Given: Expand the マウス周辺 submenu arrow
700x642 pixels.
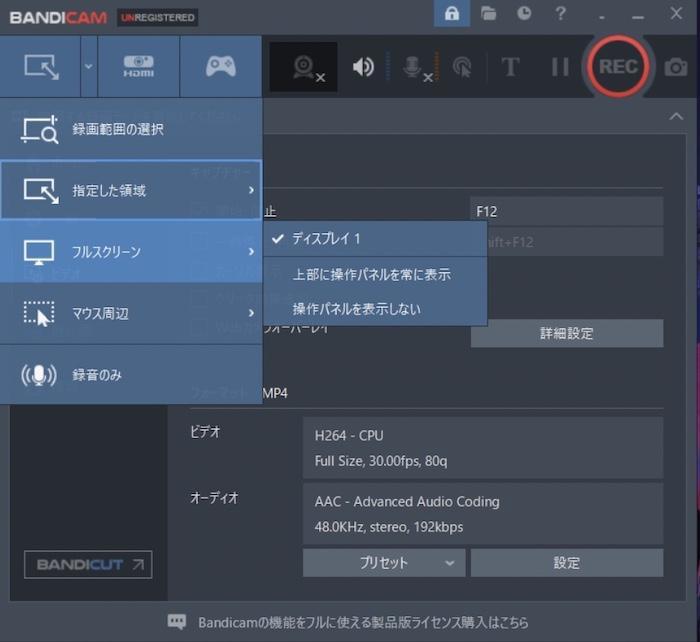Looking at the screenshot, I should 251,313.
